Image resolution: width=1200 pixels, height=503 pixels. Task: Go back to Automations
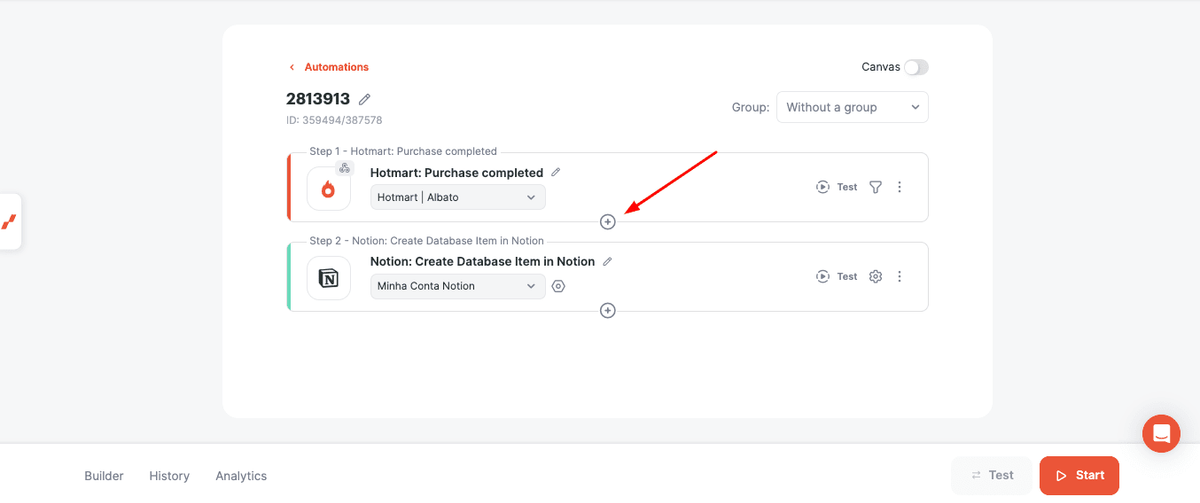329,67
